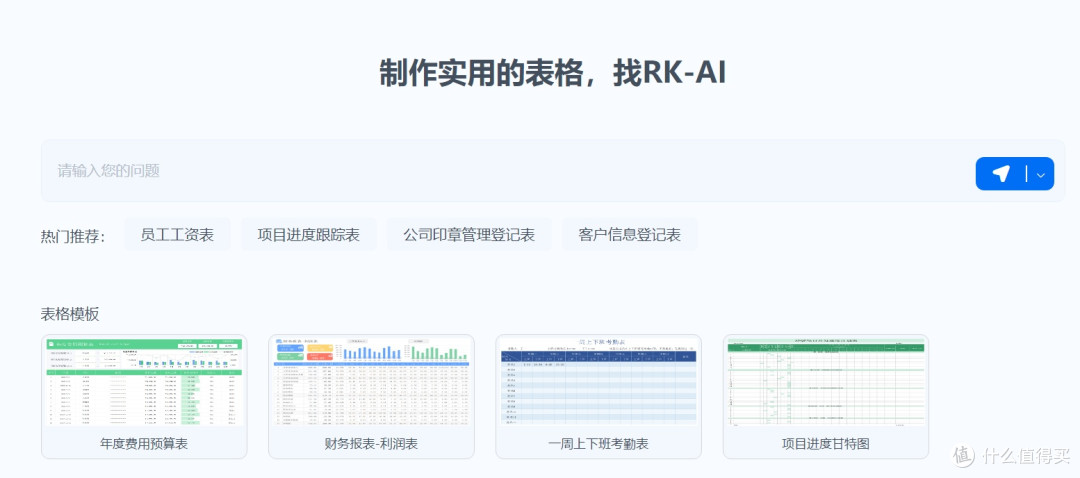This screenshot has width=1080, height=478.
Task: Click the 制作实用的表格，找RK-AI headline
Action: click(x=552, y=73)
